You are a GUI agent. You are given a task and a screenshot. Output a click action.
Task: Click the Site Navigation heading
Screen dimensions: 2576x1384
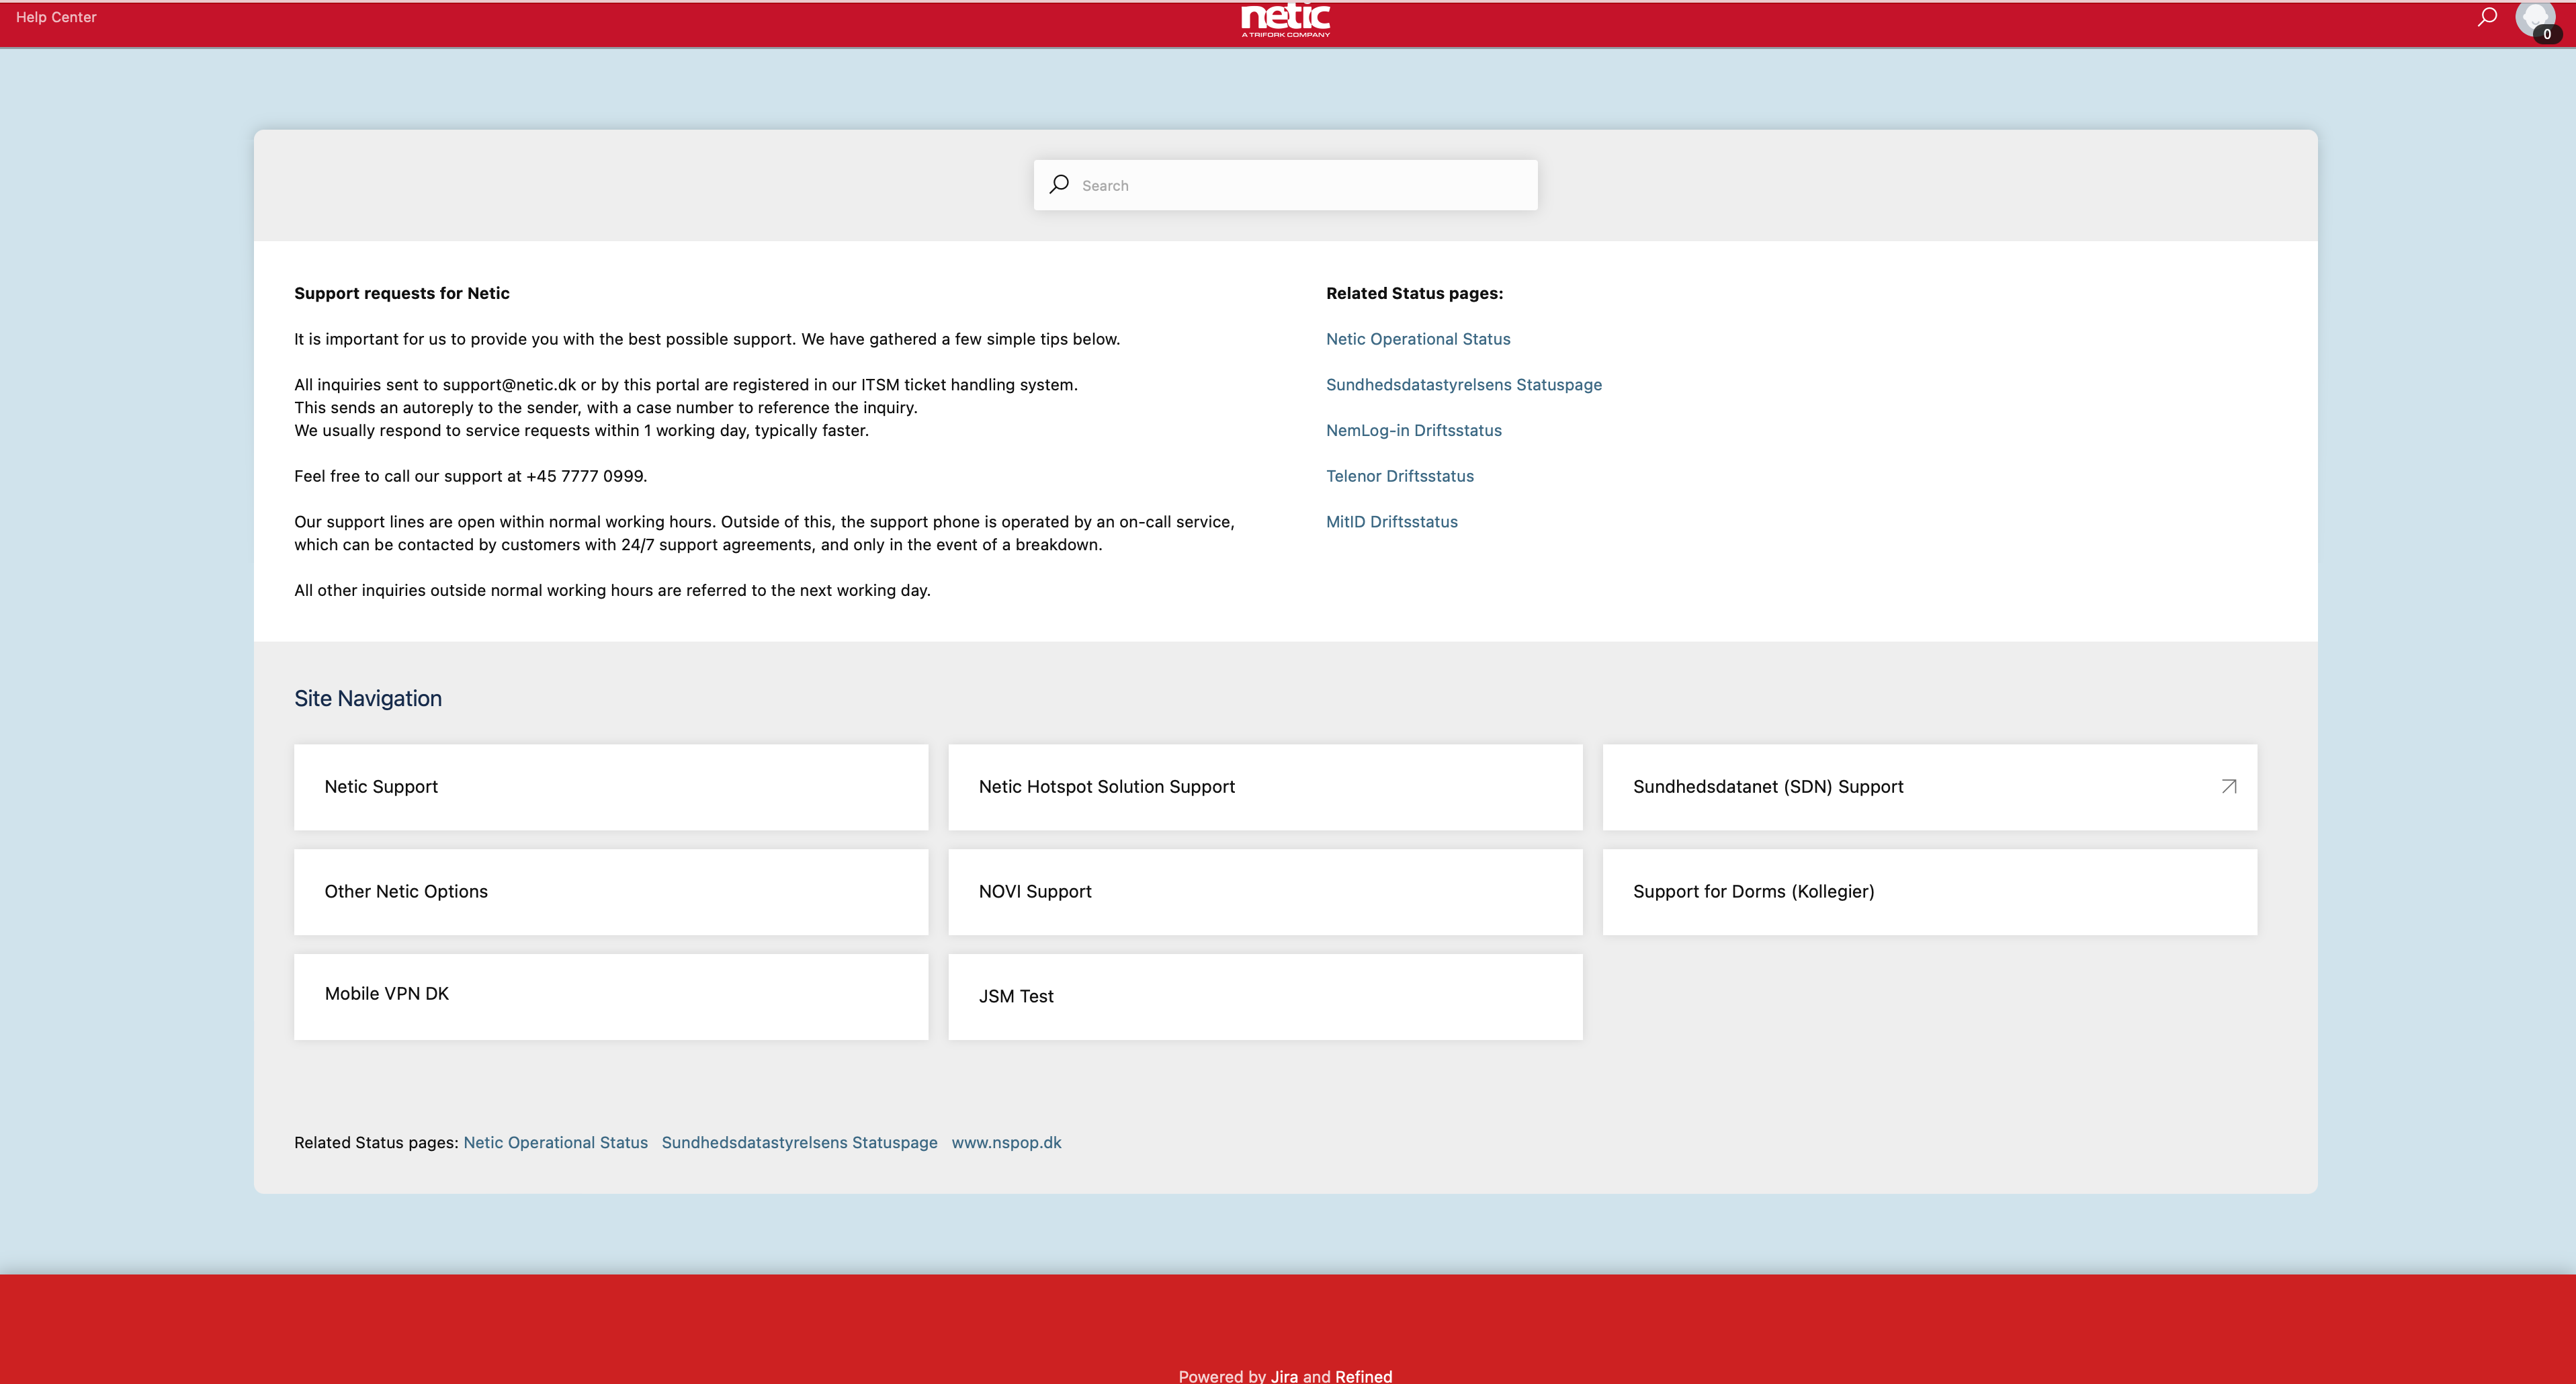coord(368,698)
